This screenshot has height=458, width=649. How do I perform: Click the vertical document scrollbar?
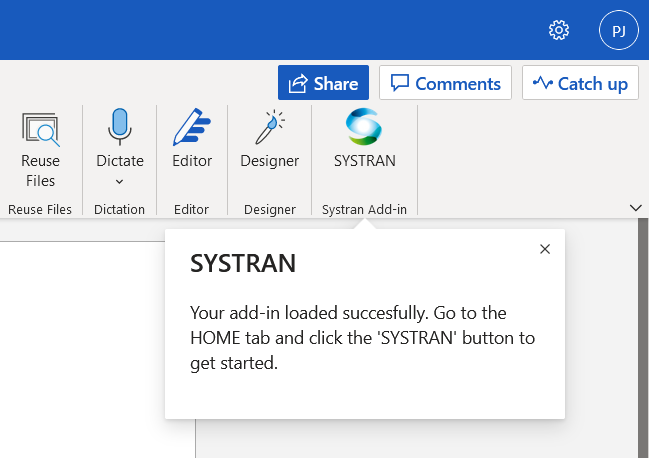click(643, 338)
